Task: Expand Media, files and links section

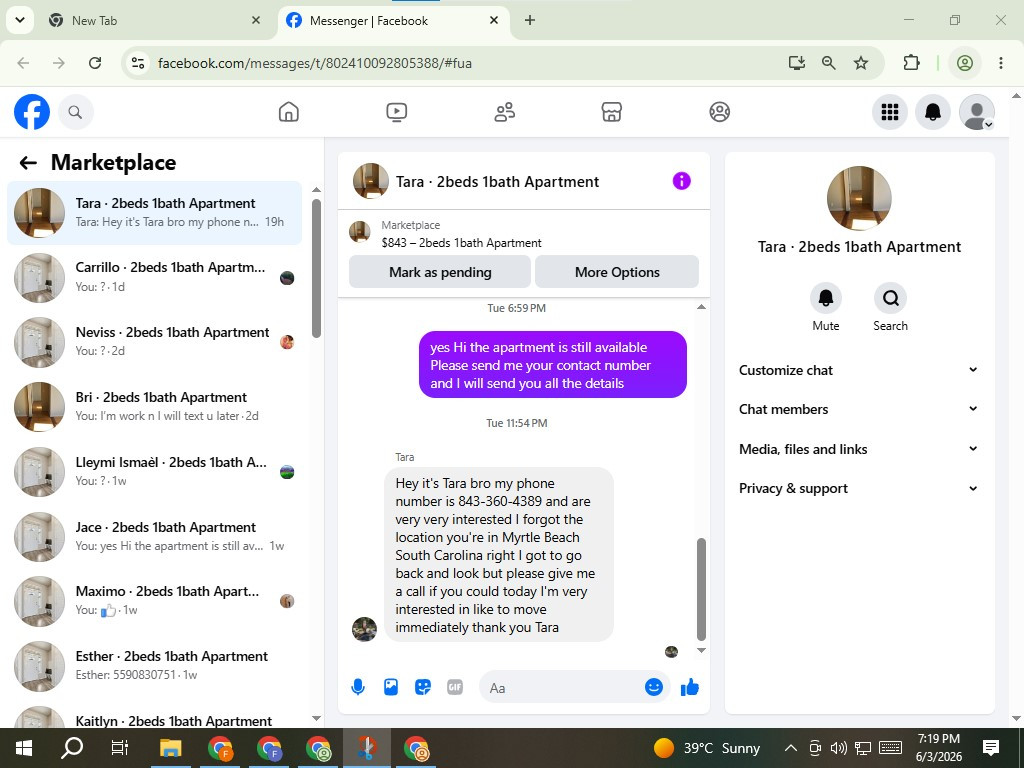Action: (x=859, y=449)
